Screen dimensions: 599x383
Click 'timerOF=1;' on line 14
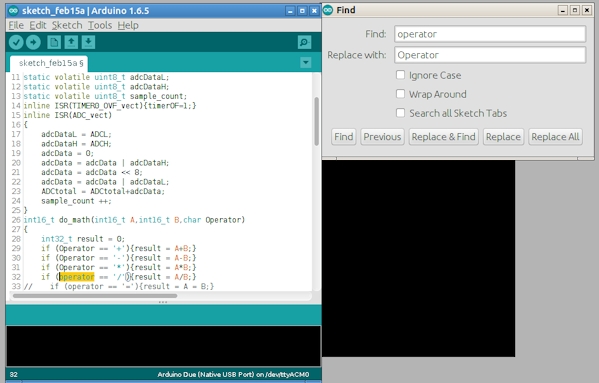click(170, 105)
